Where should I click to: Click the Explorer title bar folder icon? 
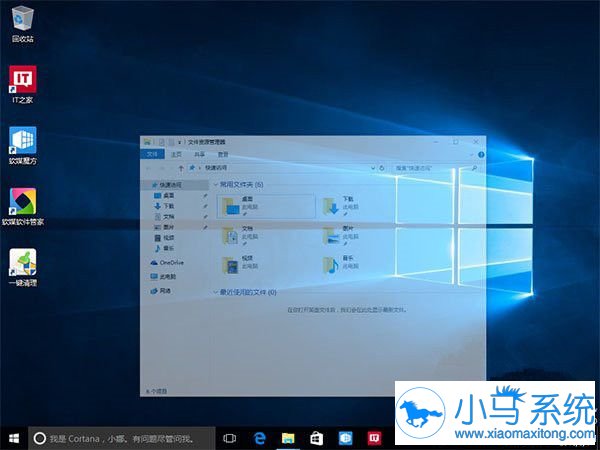[x=147, y=142]
